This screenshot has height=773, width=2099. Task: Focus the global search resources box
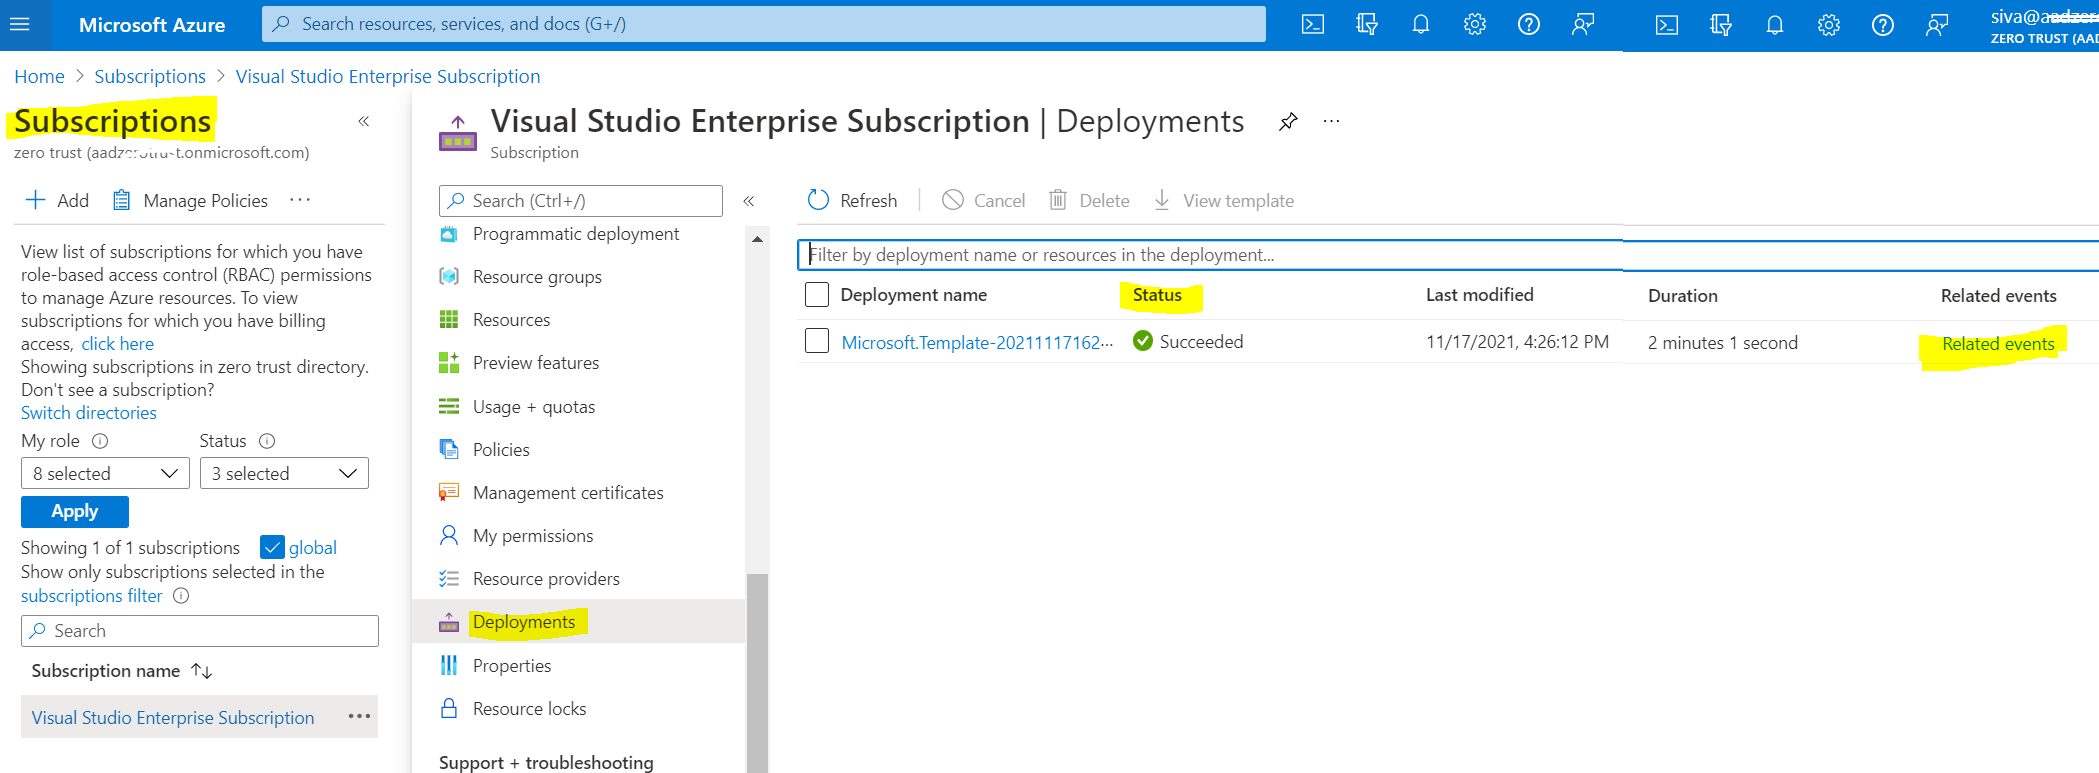764,24
